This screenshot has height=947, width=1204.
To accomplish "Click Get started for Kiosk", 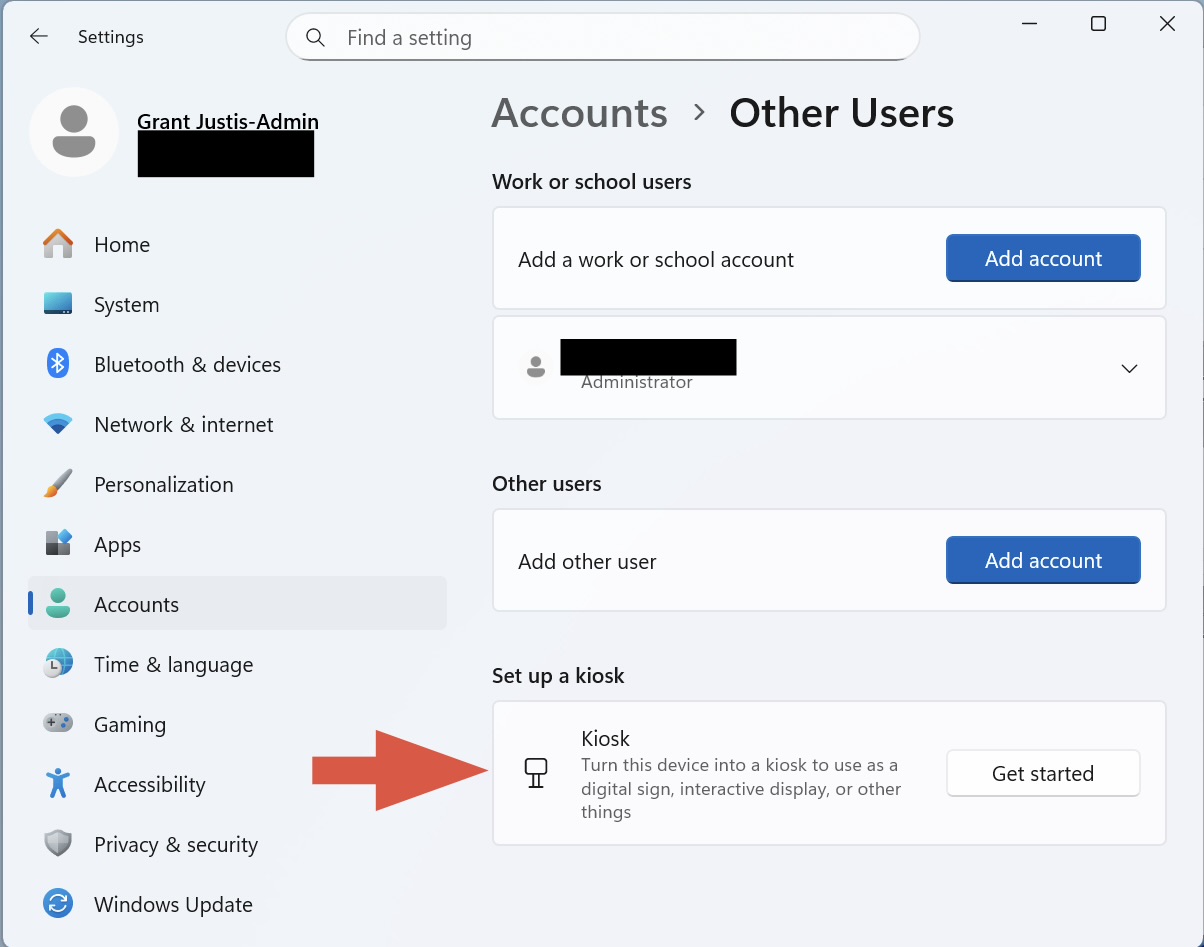I will [1043, 773].
